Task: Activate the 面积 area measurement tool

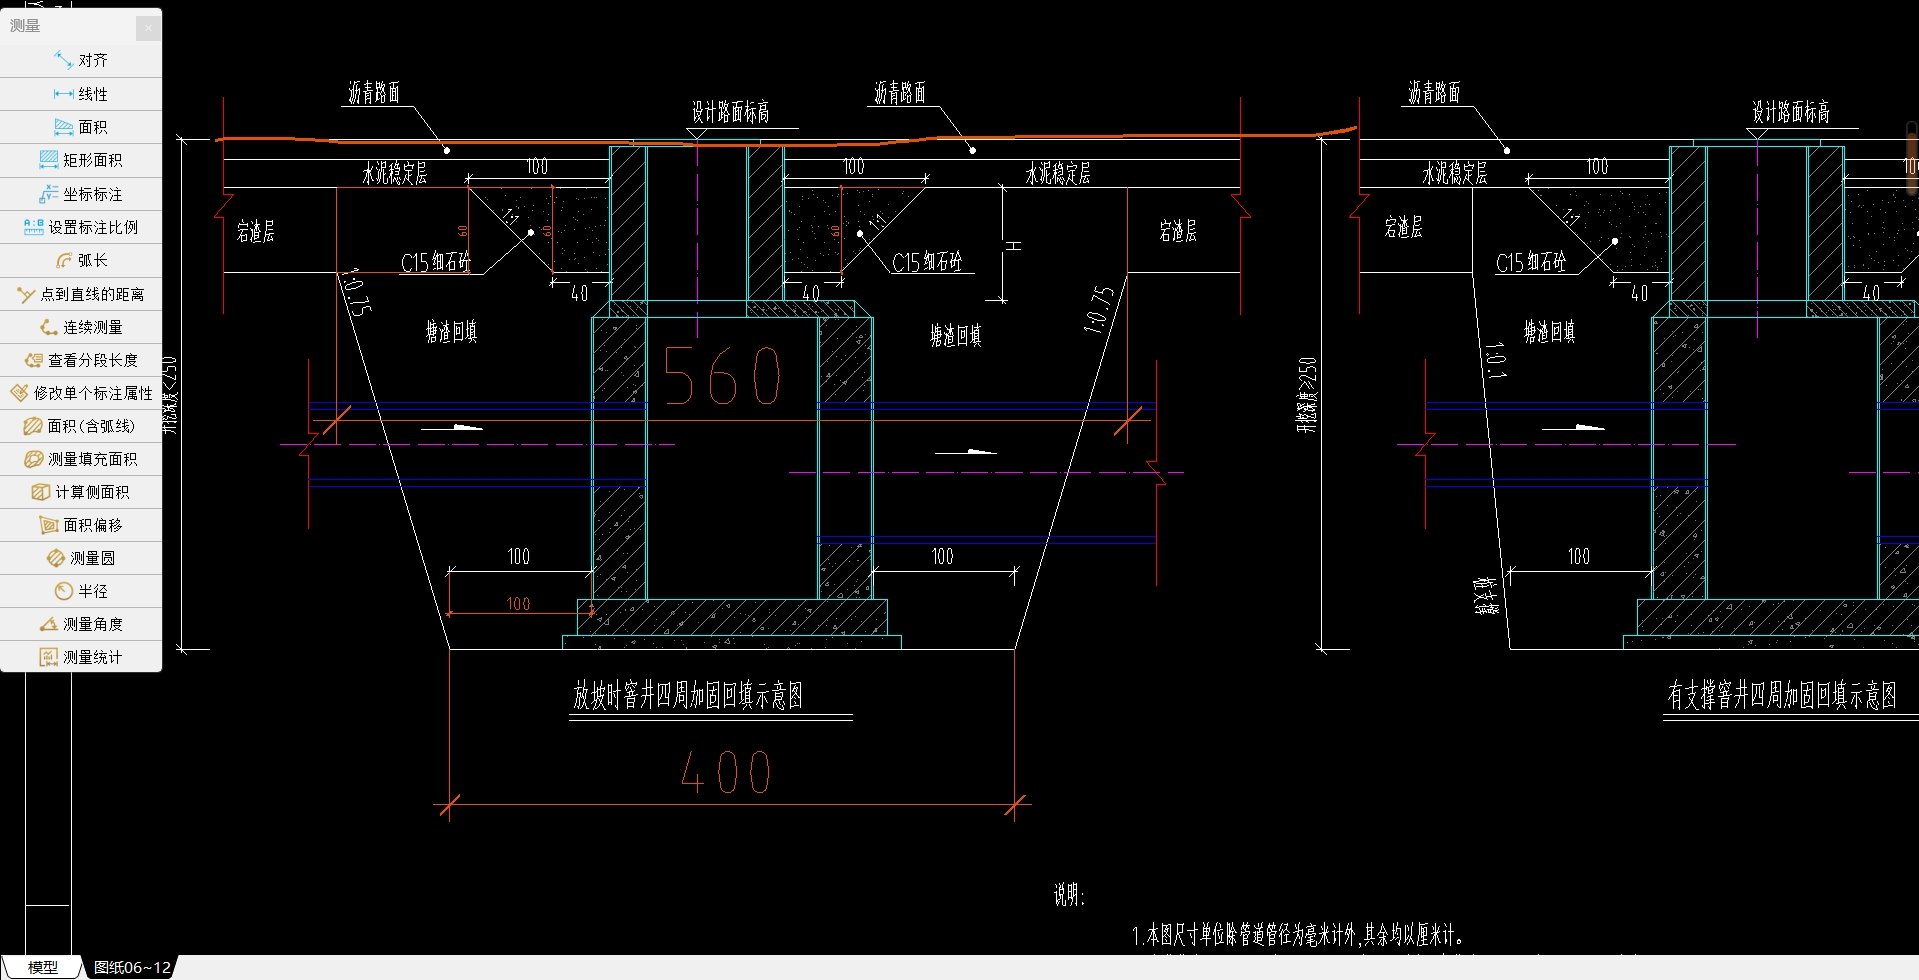Action: pos(81,127)
